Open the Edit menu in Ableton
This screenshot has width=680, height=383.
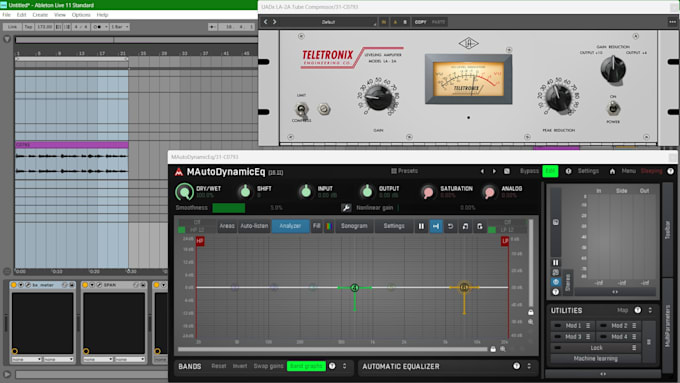[x=21, y=15]
